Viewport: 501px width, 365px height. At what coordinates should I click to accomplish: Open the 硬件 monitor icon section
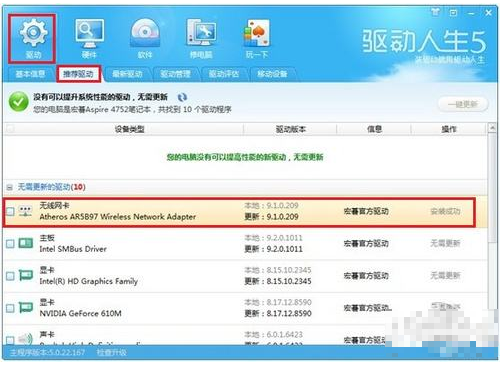tap(89, 39)
